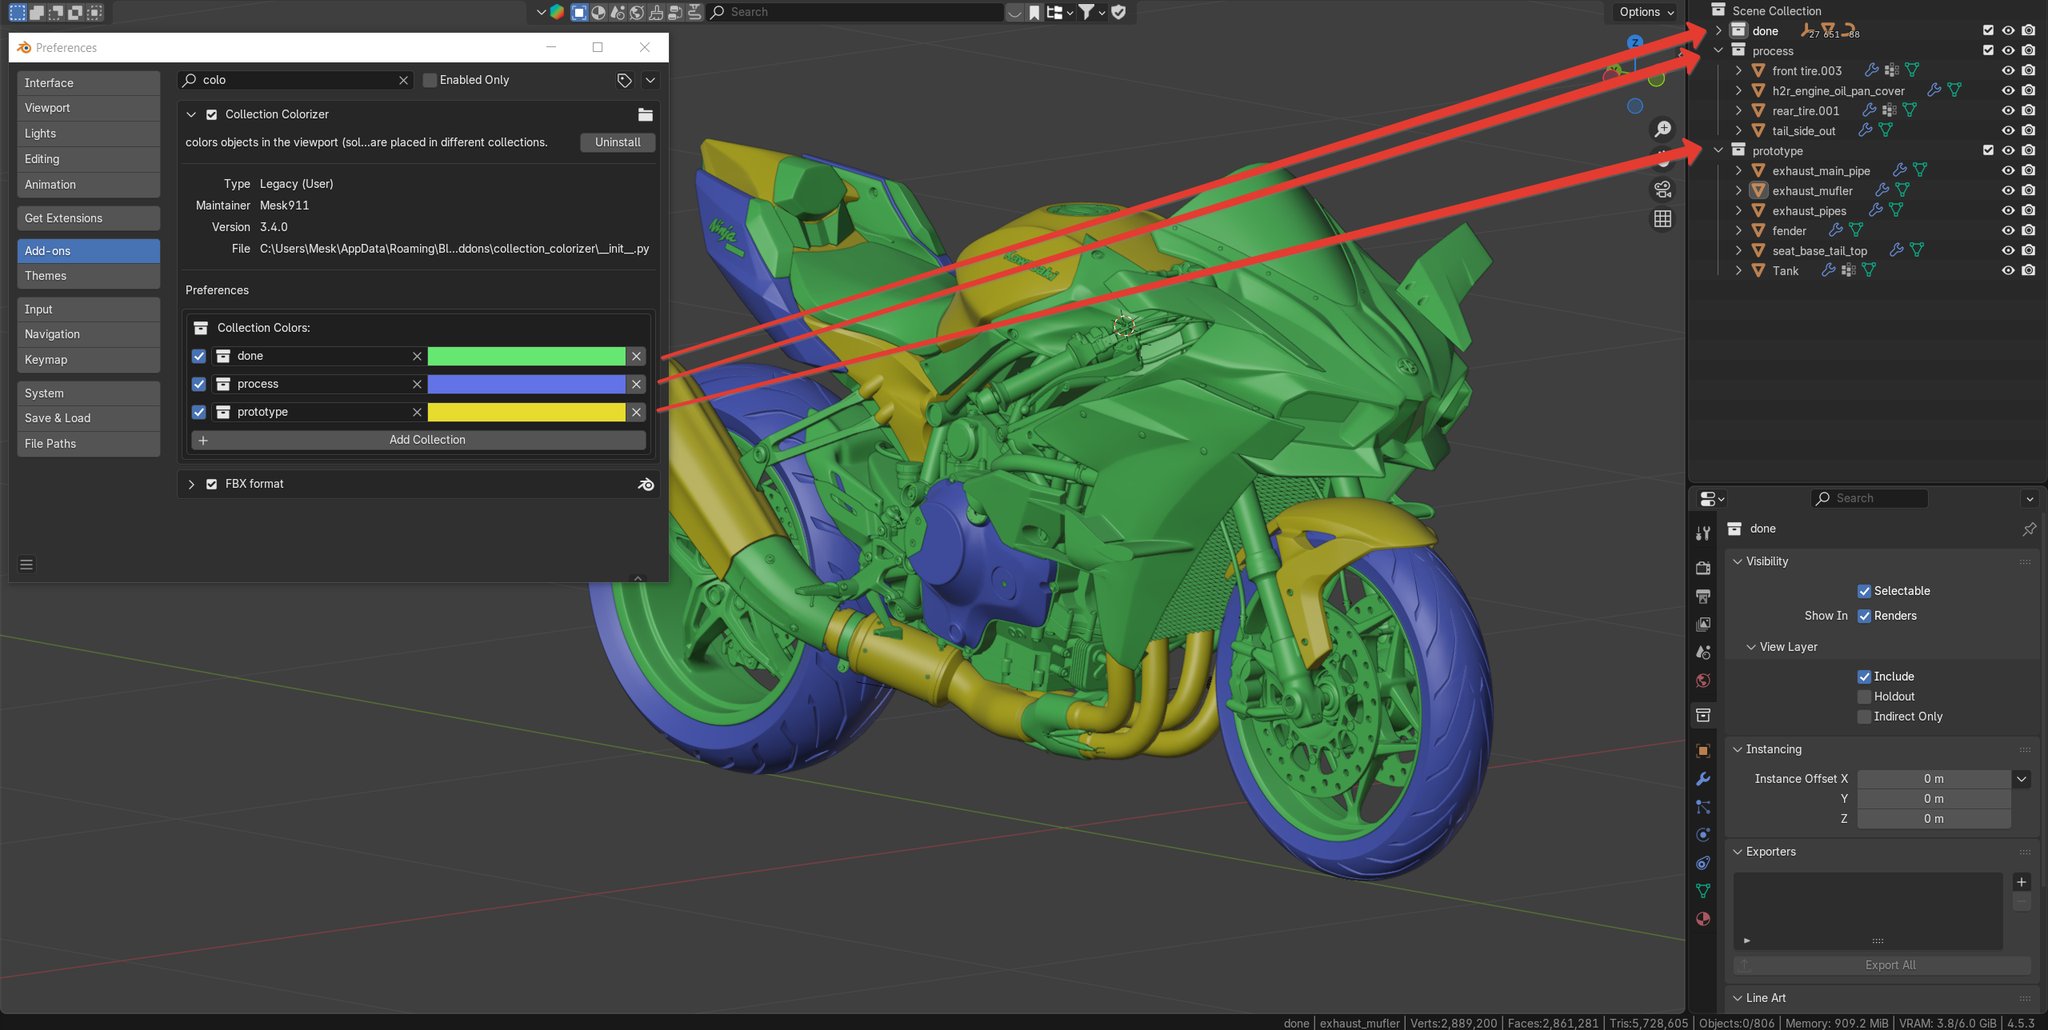Select the Keymap preferences section

88,360
